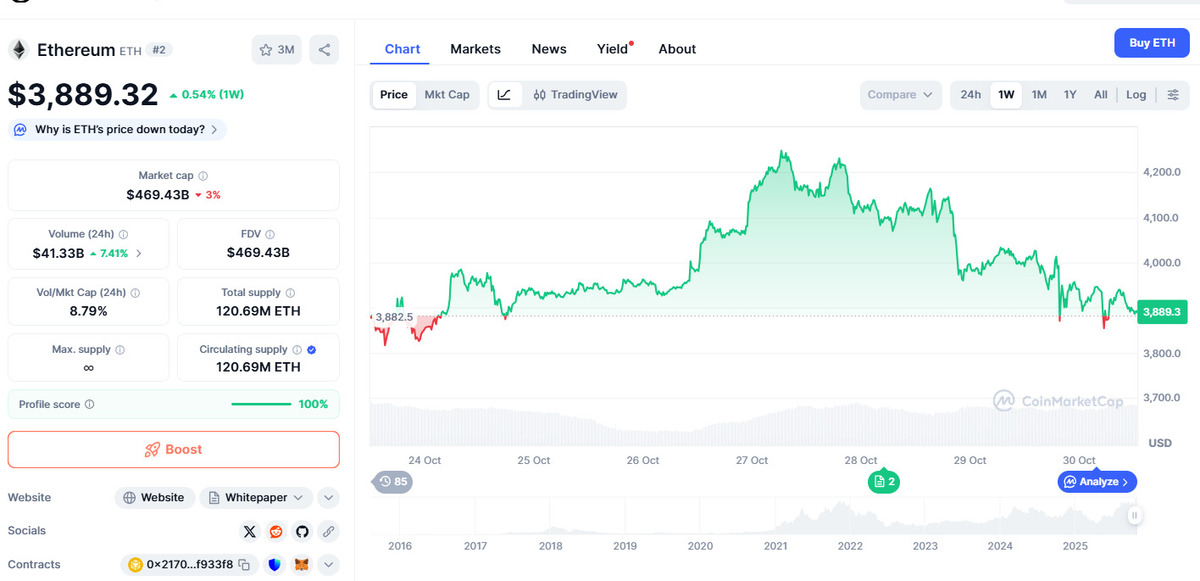Open Ethereum's X (Twitter) social link

point(250,531)
